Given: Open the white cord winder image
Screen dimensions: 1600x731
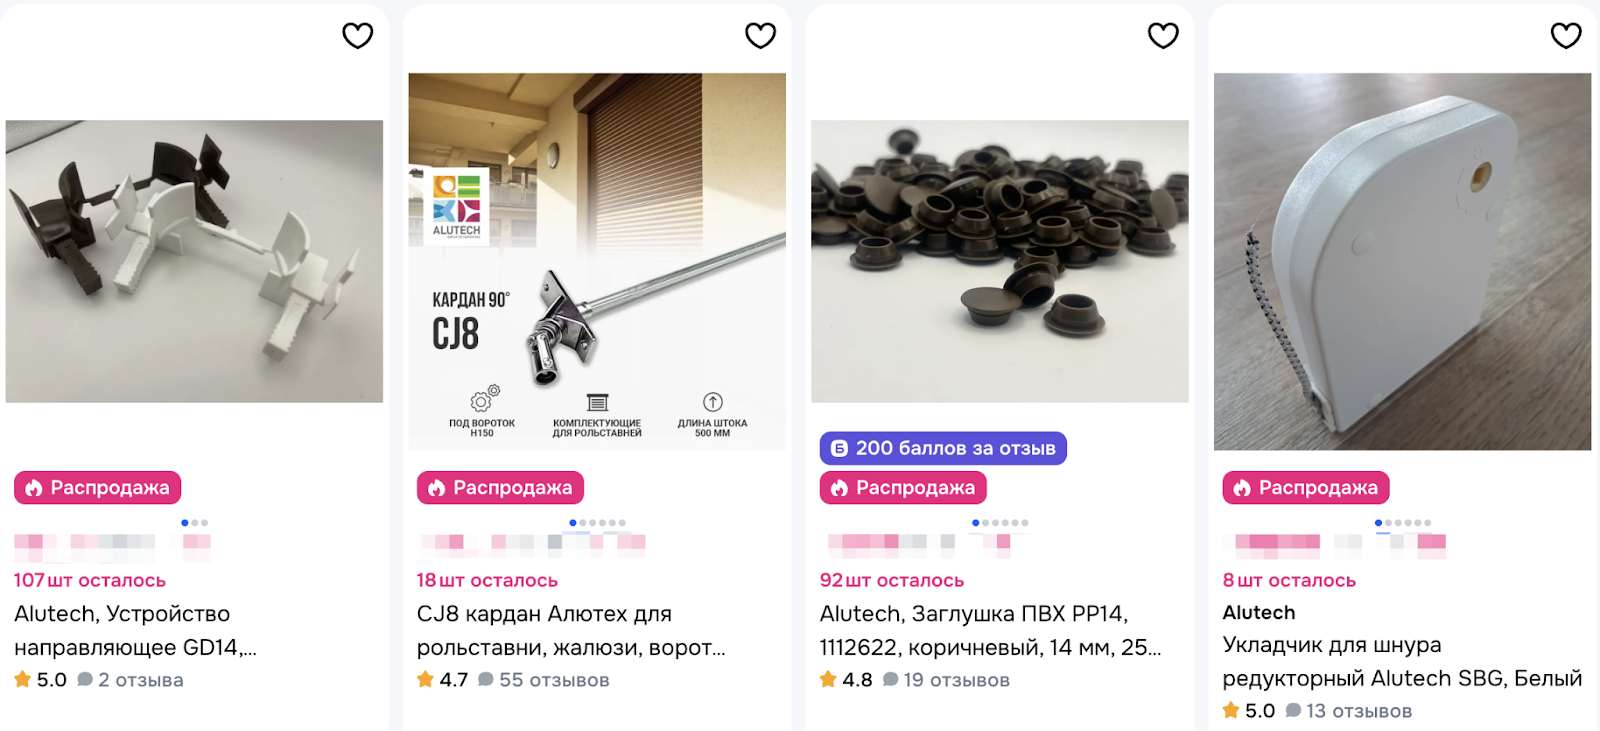Looking at the screenshot, I should click(x=1402, y=261).
